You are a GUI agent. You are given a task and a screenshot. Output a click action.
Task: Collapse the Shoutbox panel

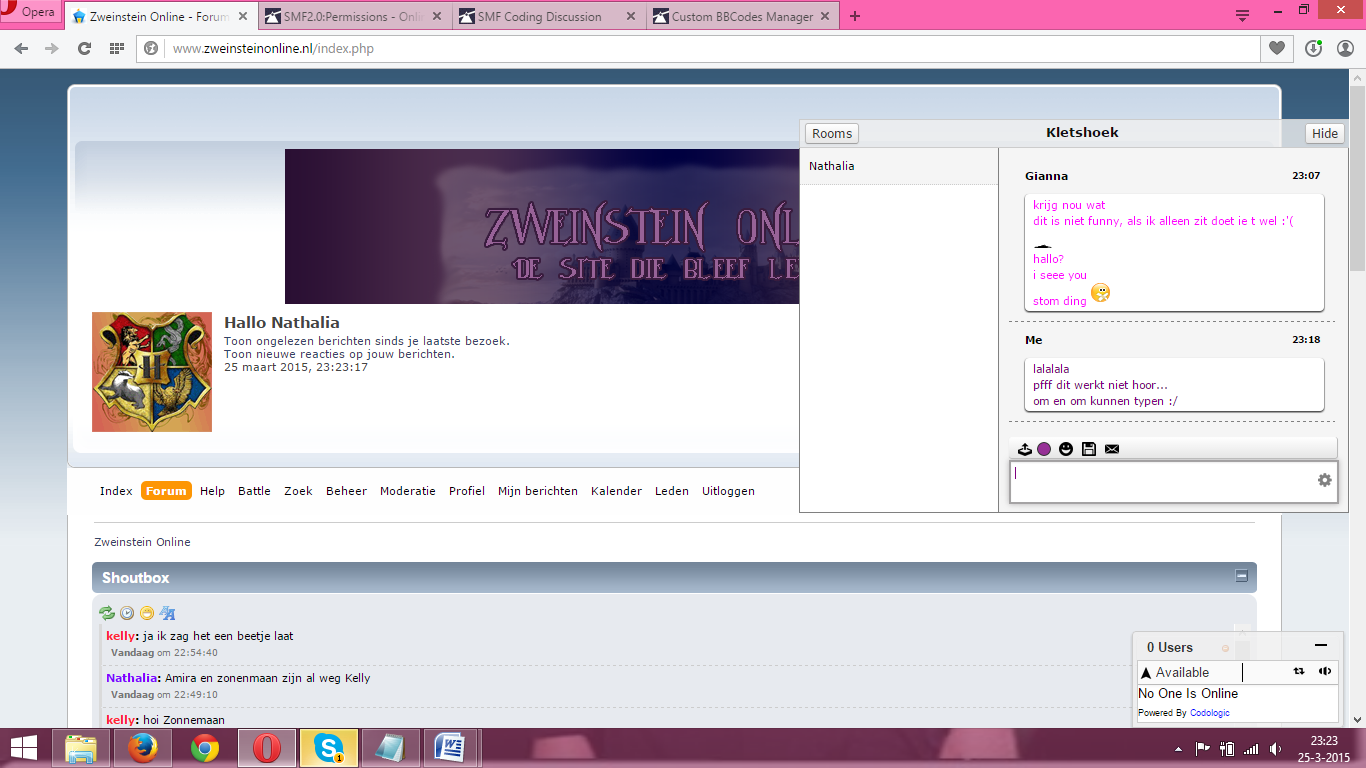pos(1242,576)
